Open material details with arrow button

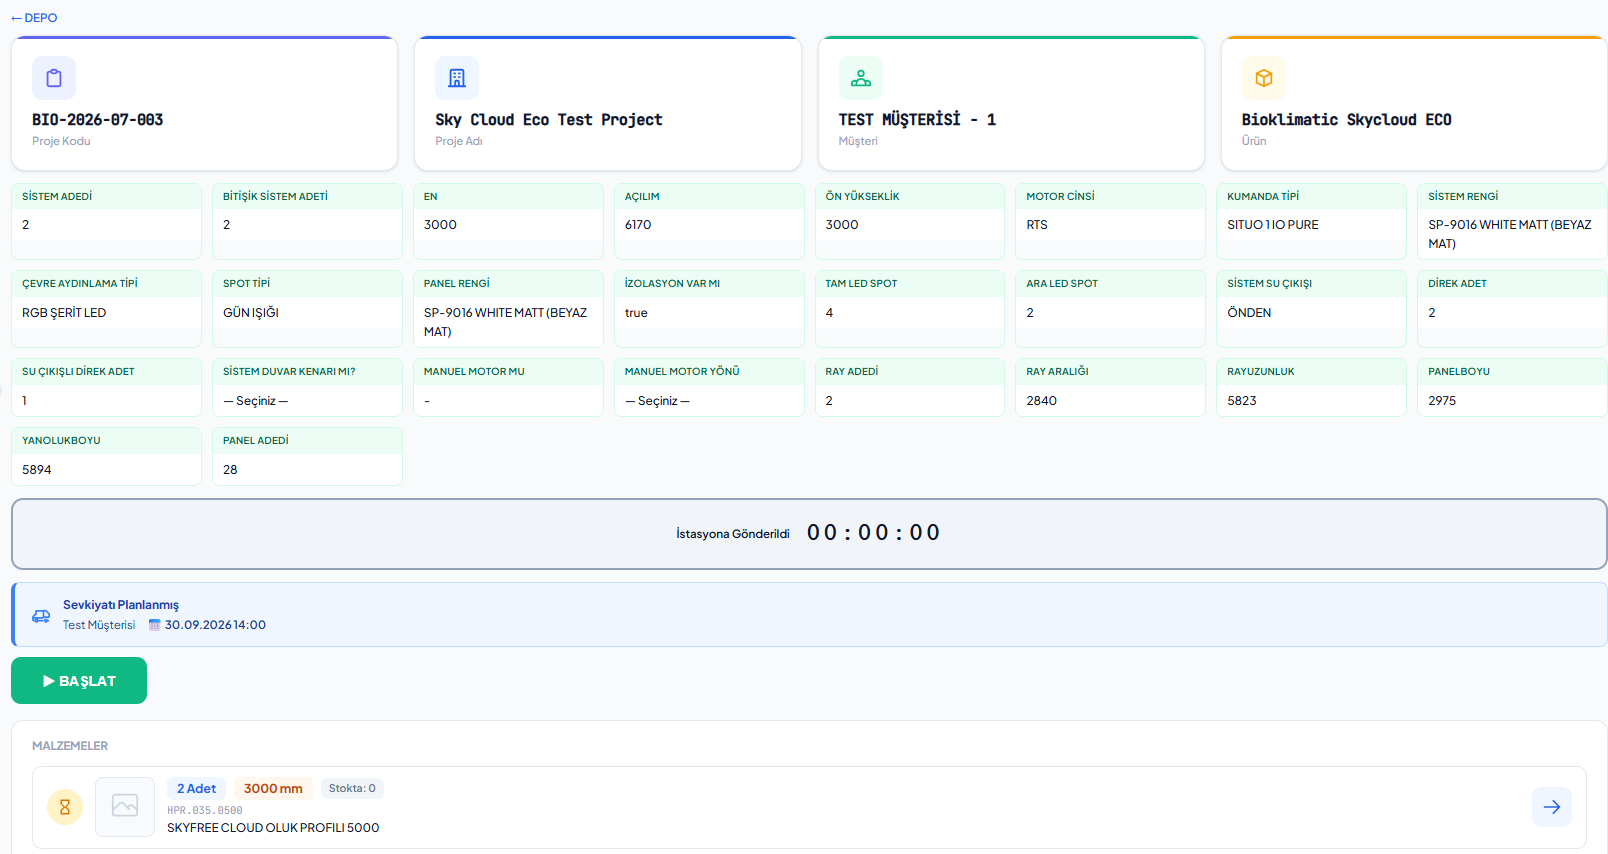pos(1551,807)
